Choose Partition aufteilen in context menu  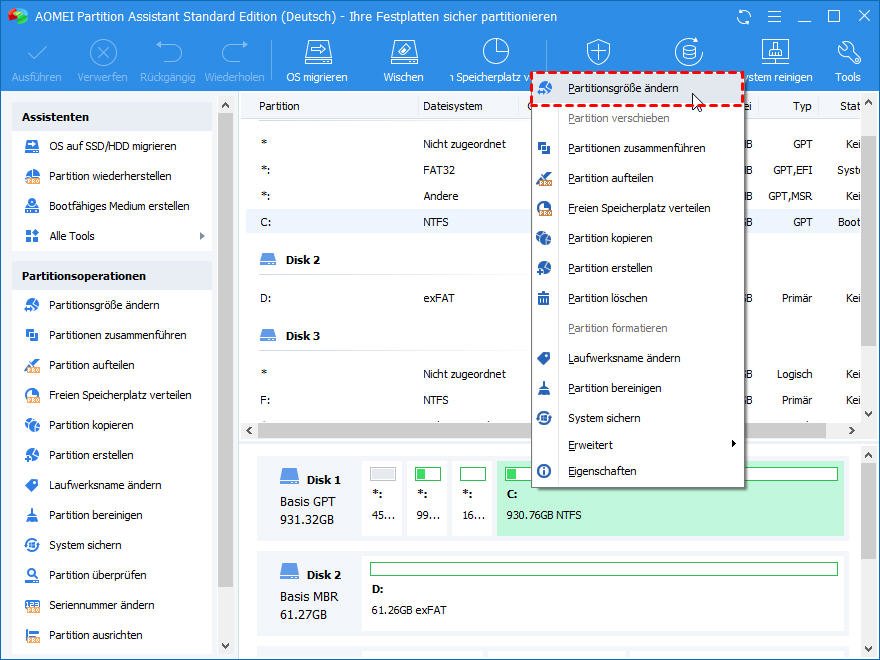(x=638, y=178)
